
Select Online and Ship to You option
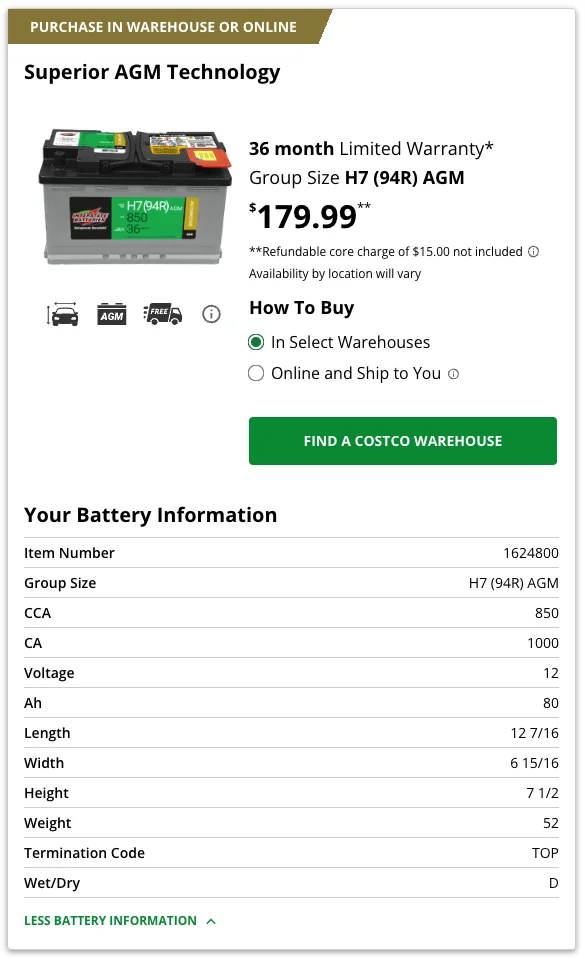coord(256,374)
